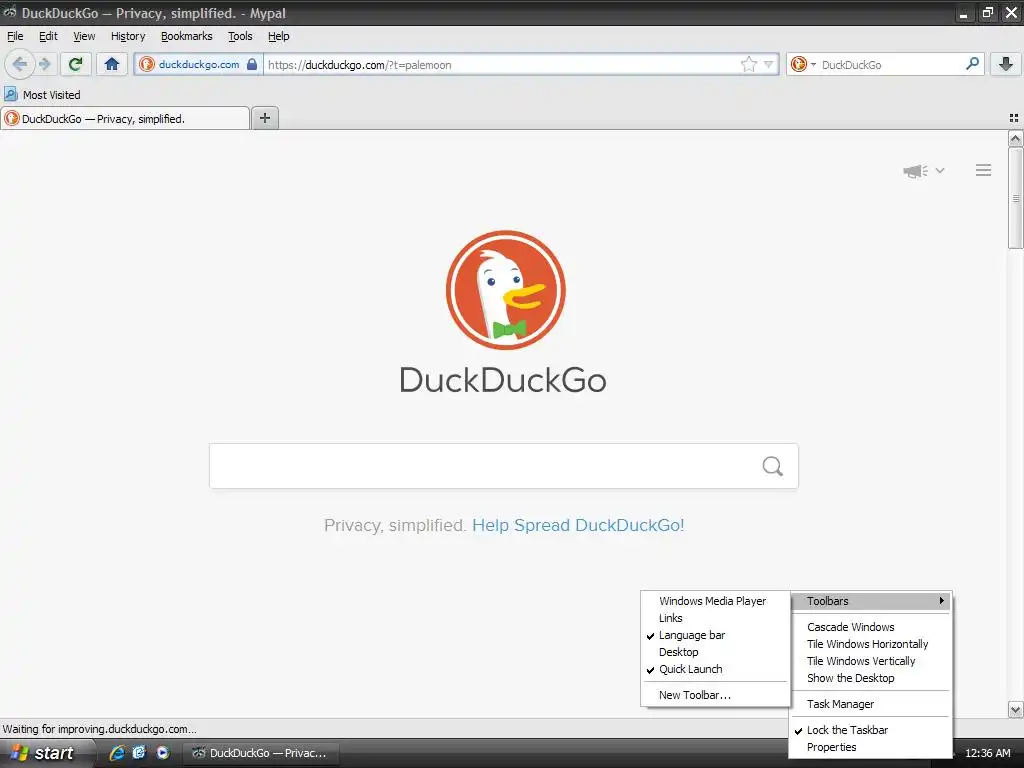
Task: Launch Internet Explorer from Quick Launch
Action: pyautogui.click(x=117, y=752)
